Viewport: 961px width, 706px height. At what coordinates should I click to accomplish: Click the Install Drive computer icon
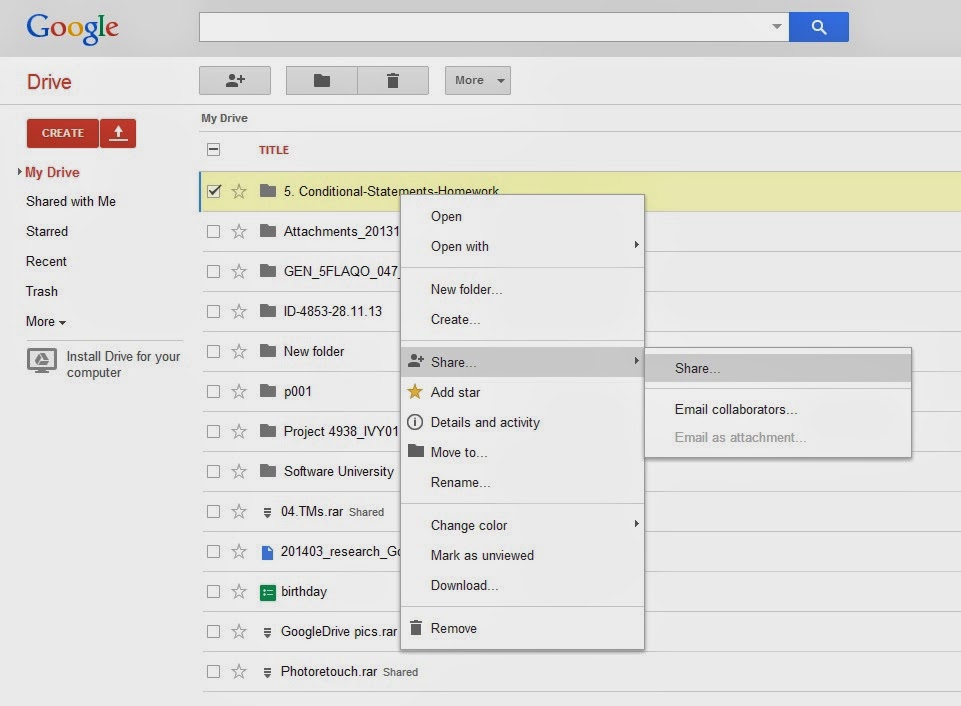(42, 361)
